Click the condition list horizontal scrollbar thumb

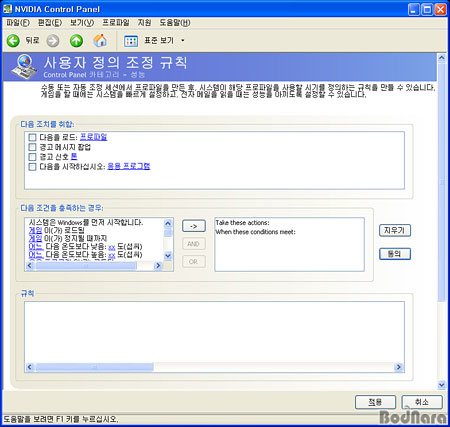click(86, 266)
